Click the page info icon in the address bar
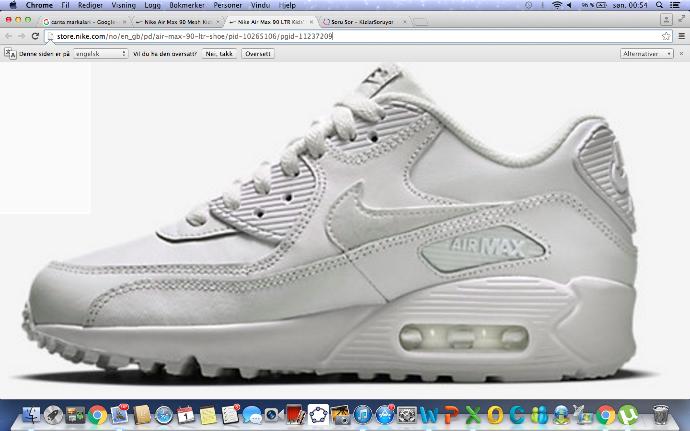 [x=51, y=36]
